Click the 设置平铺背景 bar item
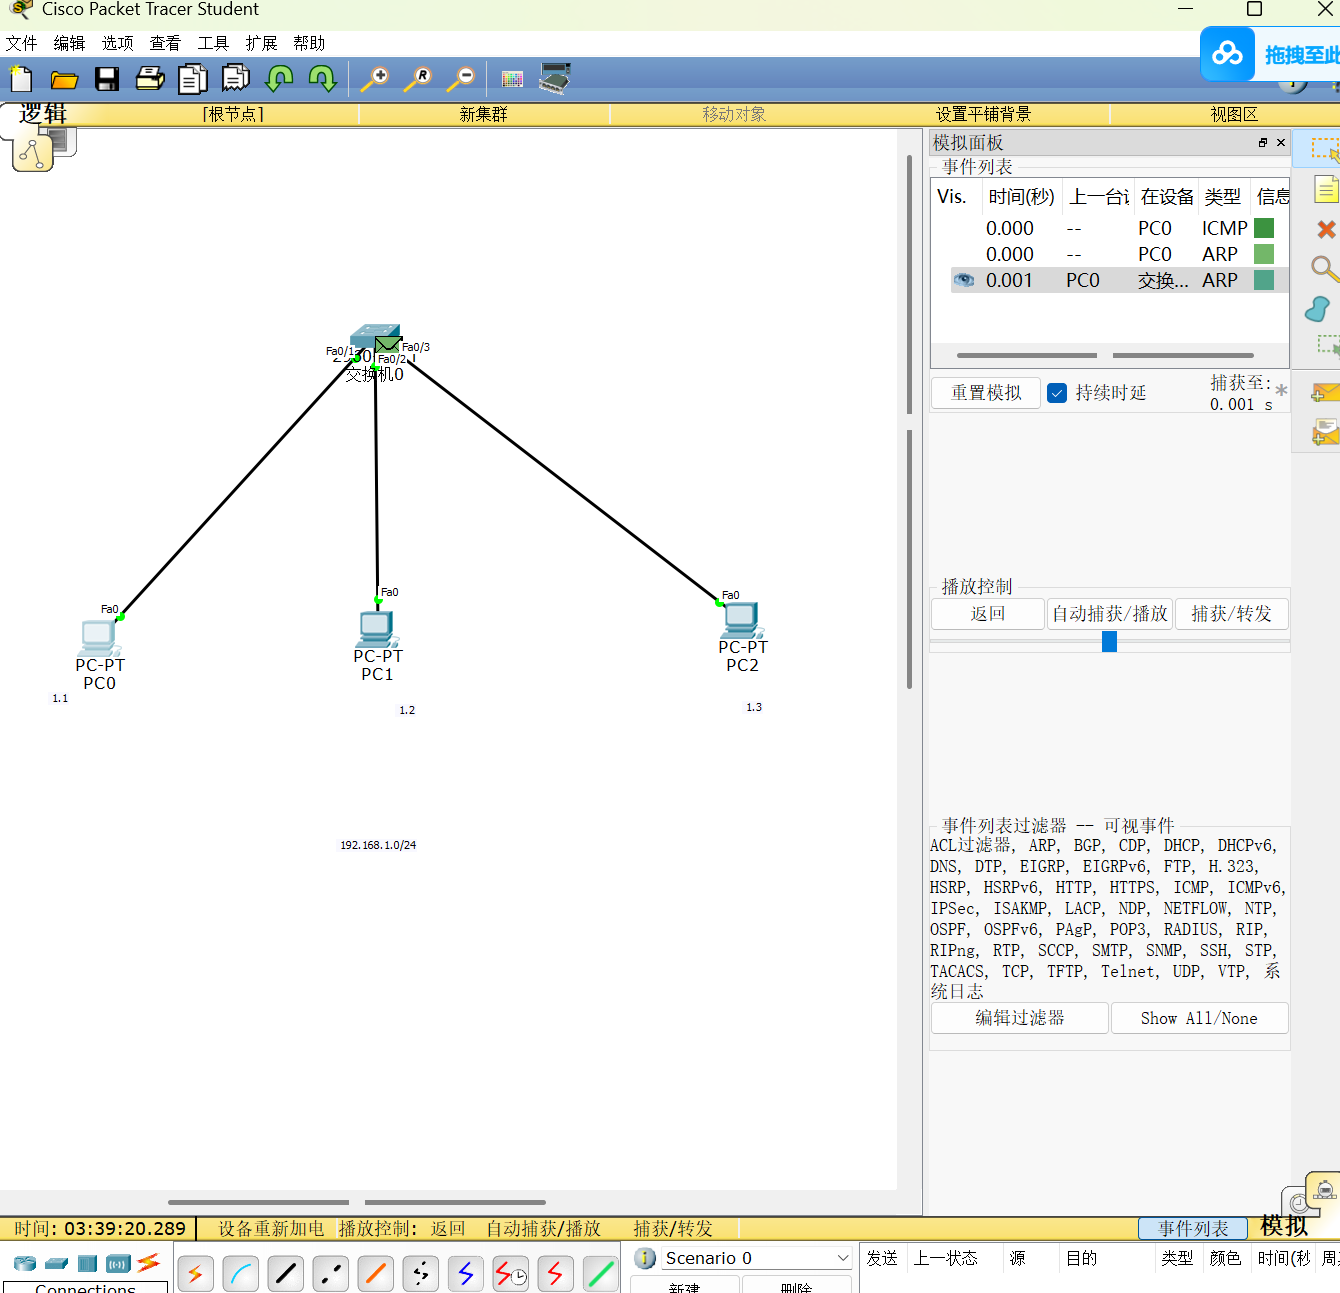 pyautogui.click(x=984, y=114)
